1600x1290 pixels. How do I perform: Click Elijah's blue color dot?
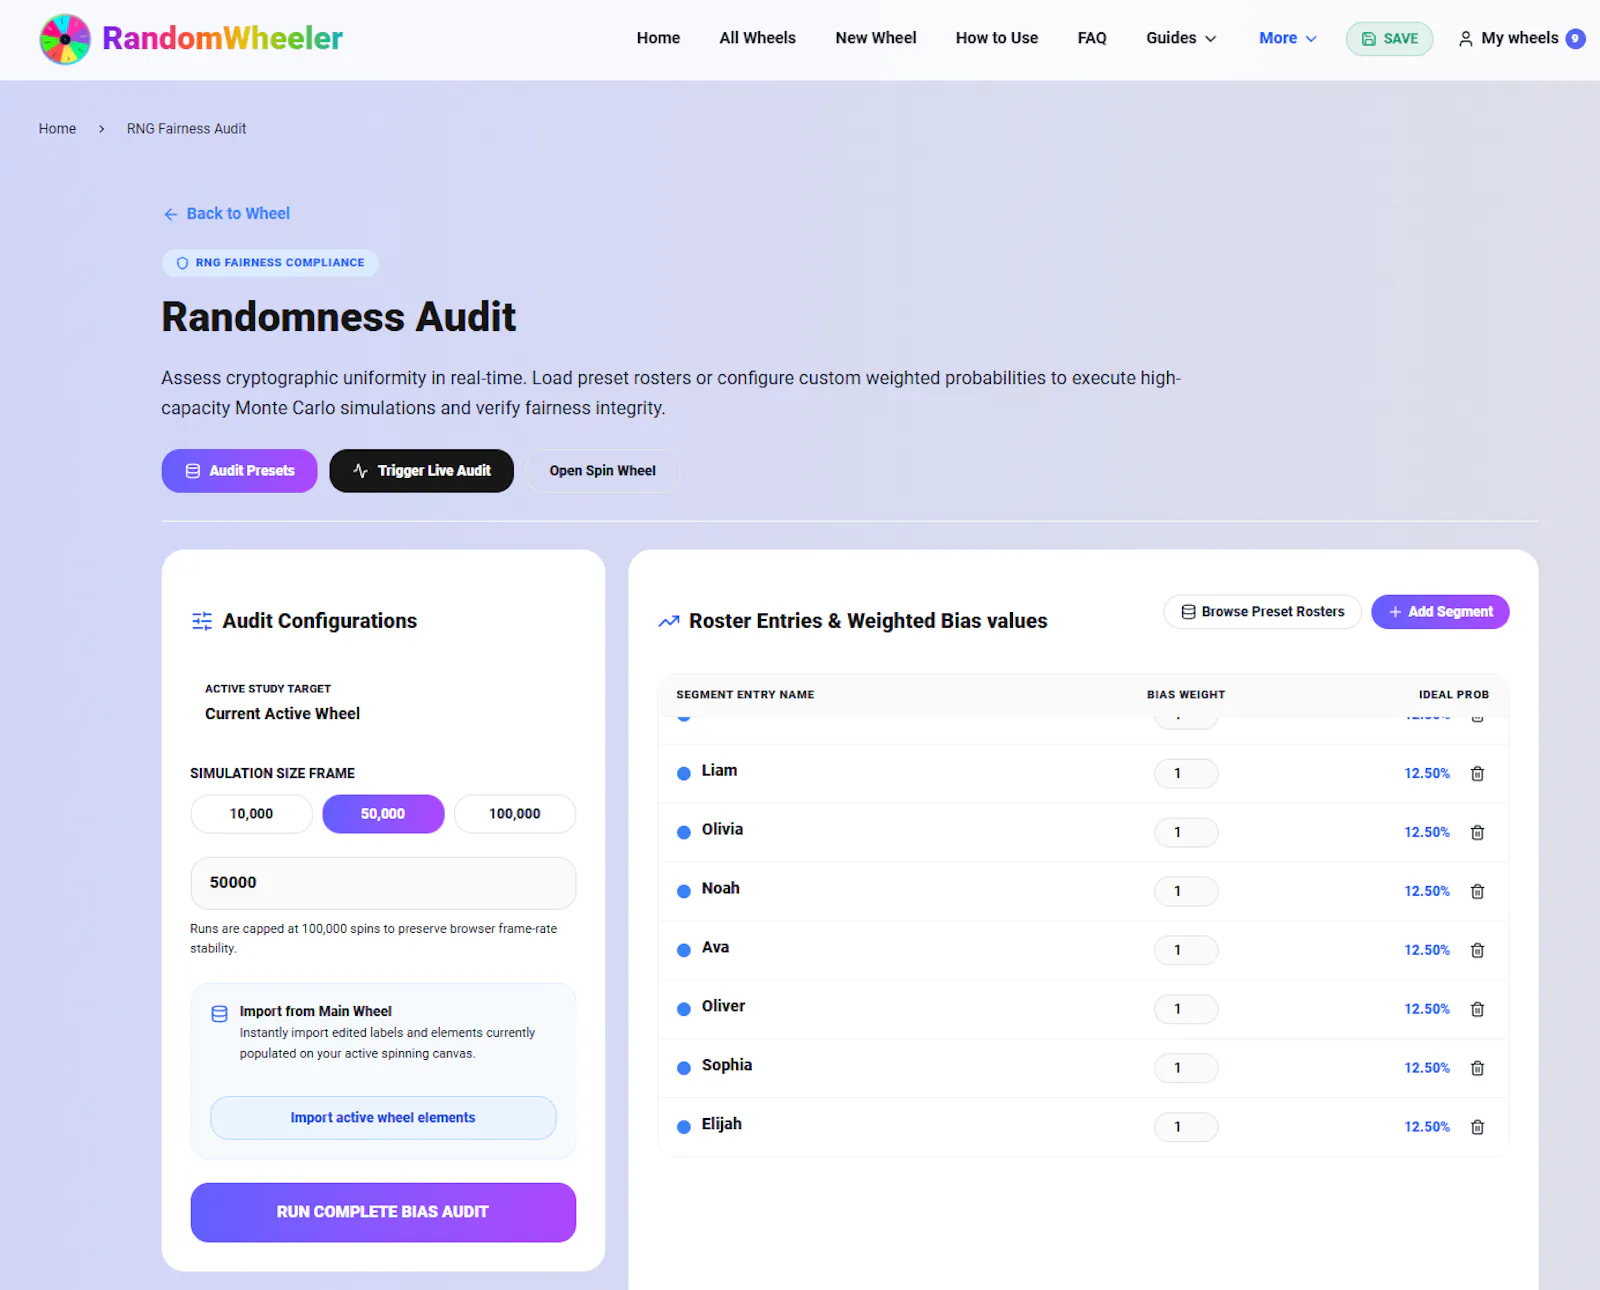pos(684,1127)
